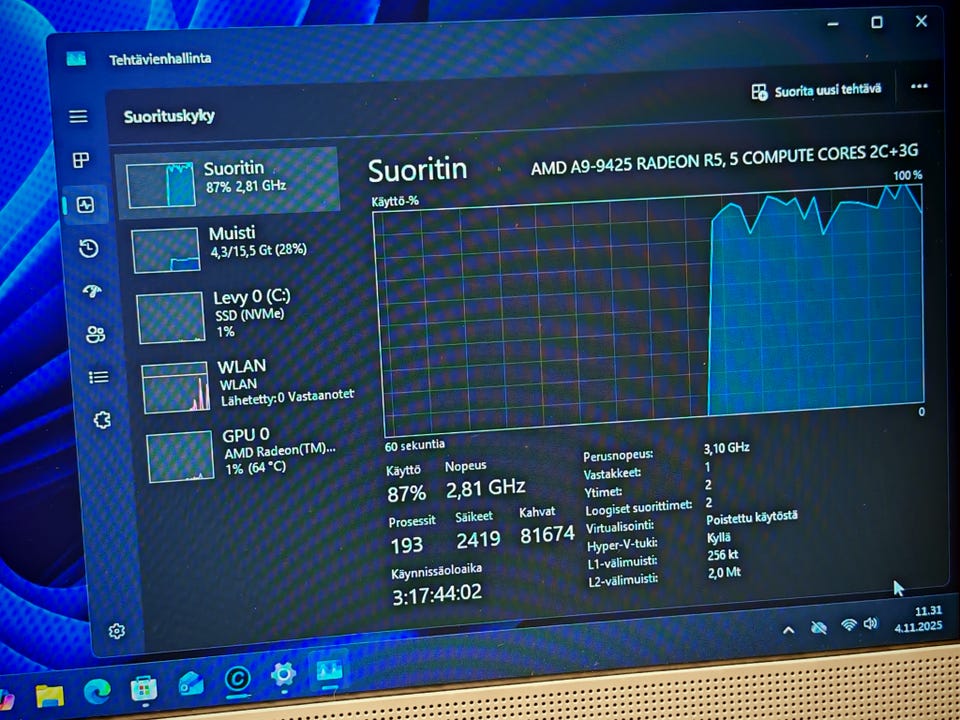Open the Startup apps gauge icon
Image resolution: width=960 pixels, height=720 pixels.
click(x=92, y=291)
